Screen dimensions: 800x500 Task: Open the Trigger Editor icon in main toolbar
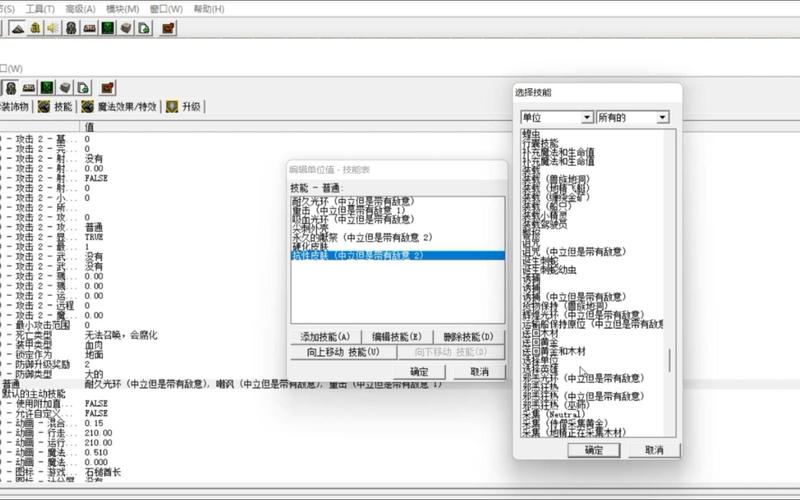point(36,28)
